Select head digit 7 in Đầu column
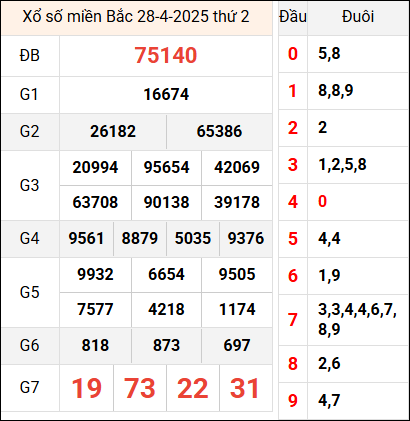410x421 pixels. (x=293, y=320)
